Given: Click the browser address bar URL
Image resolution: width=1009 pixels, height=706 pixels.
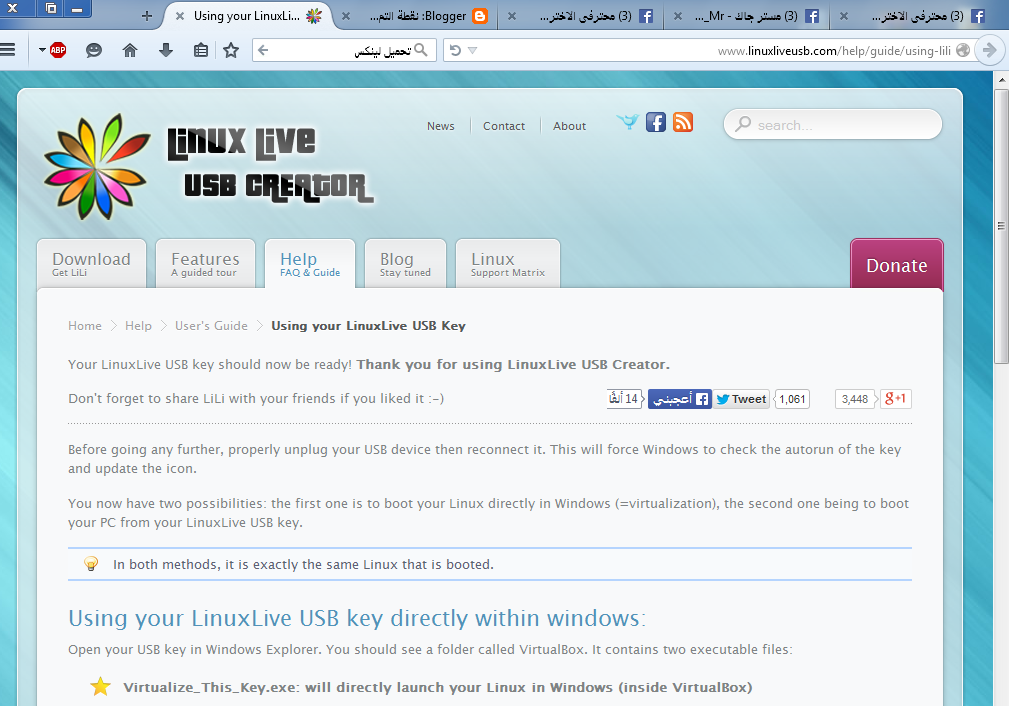Looking at the screenshot, I should (x=834, y=50).
